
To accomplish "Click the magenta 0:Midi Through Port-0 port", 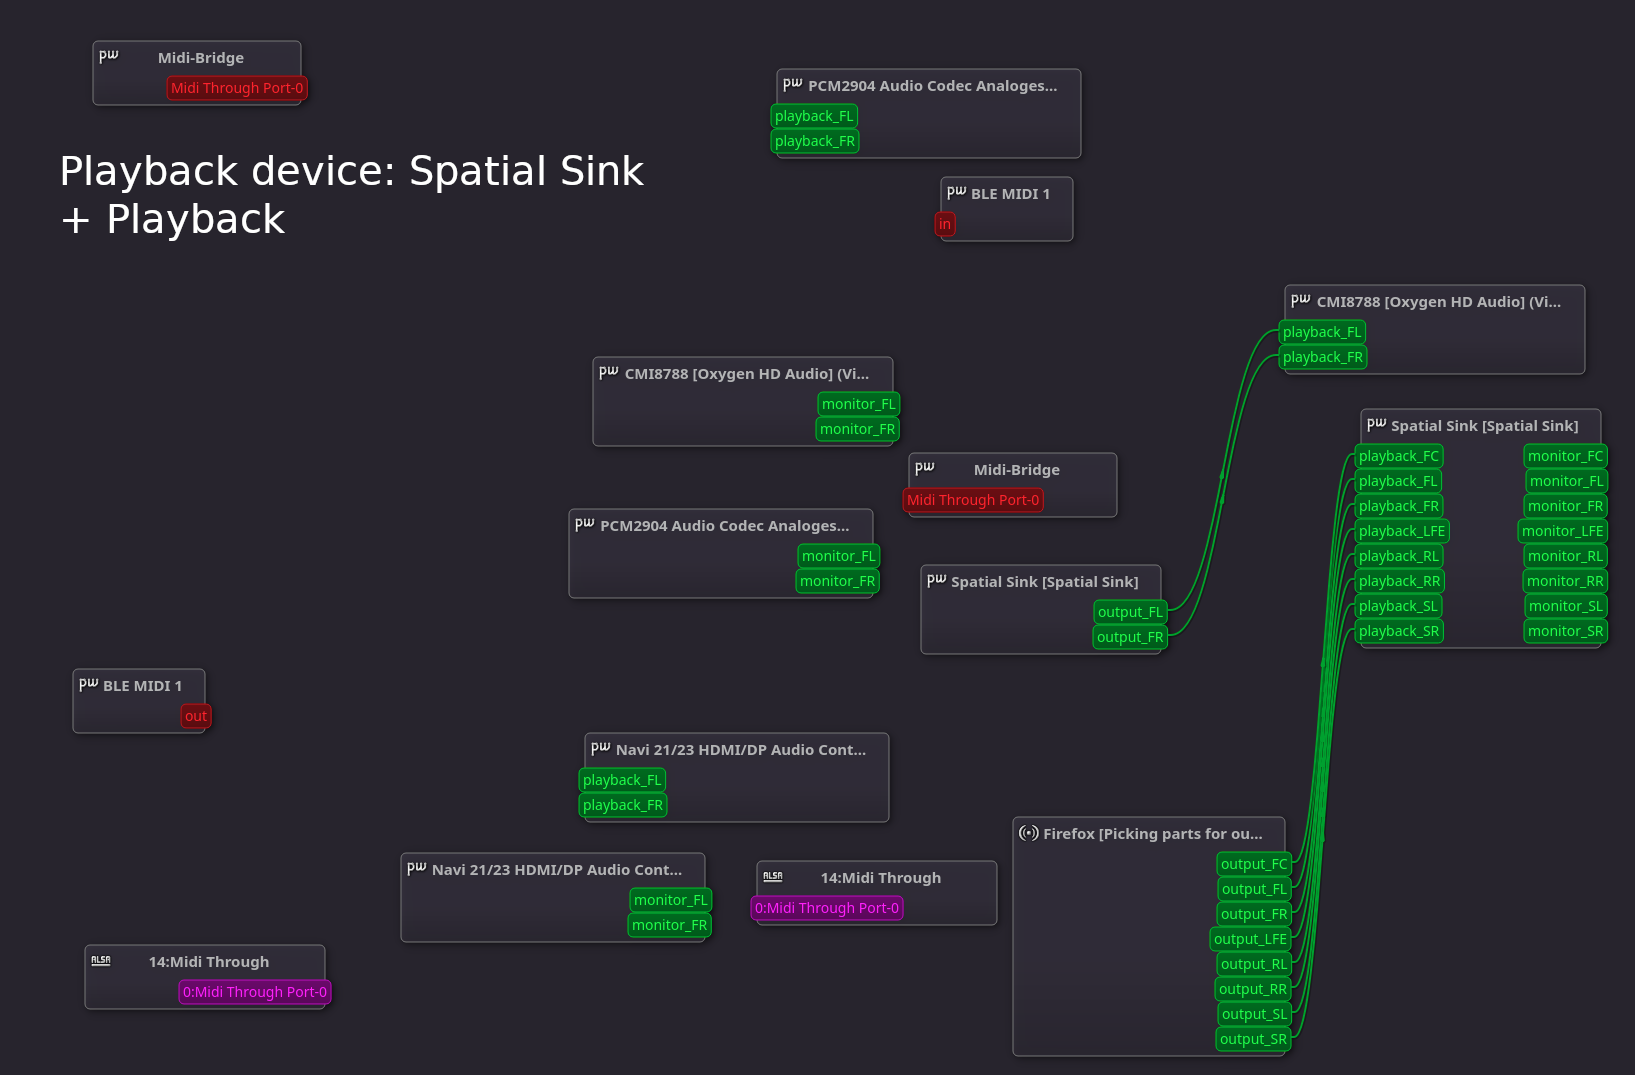I will pos(254,992).
